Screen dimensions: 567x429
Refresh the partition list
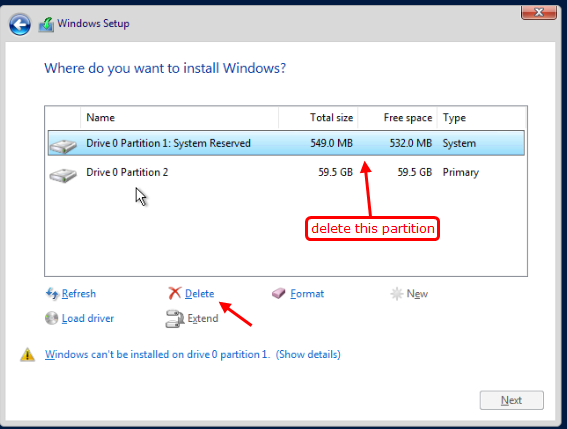[79, 293]
